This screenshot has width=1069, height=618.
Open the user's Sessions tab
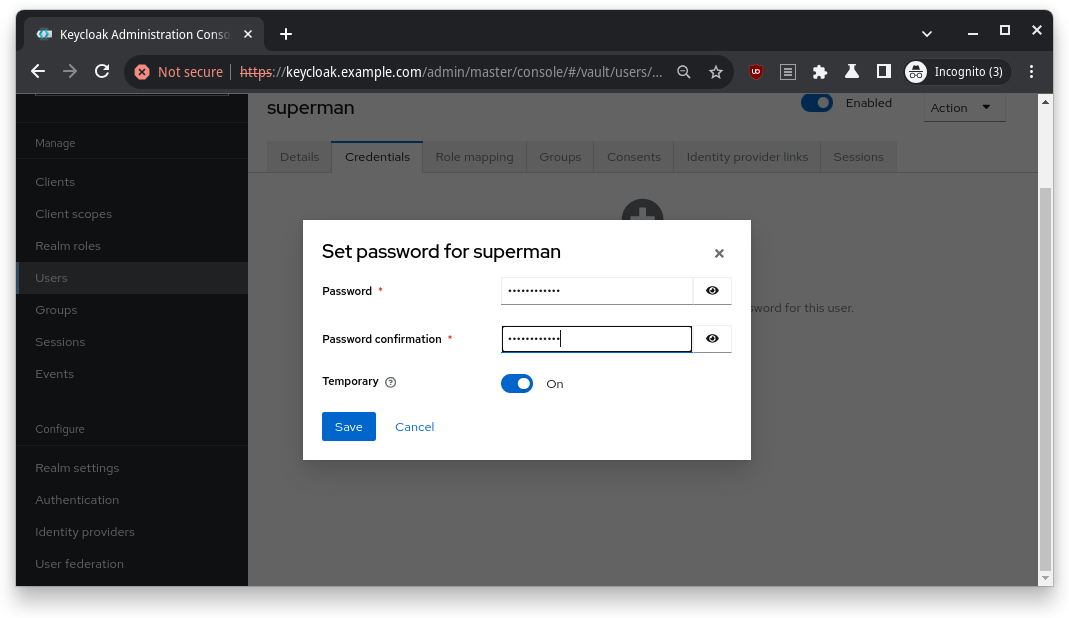(x=858, y=157)
